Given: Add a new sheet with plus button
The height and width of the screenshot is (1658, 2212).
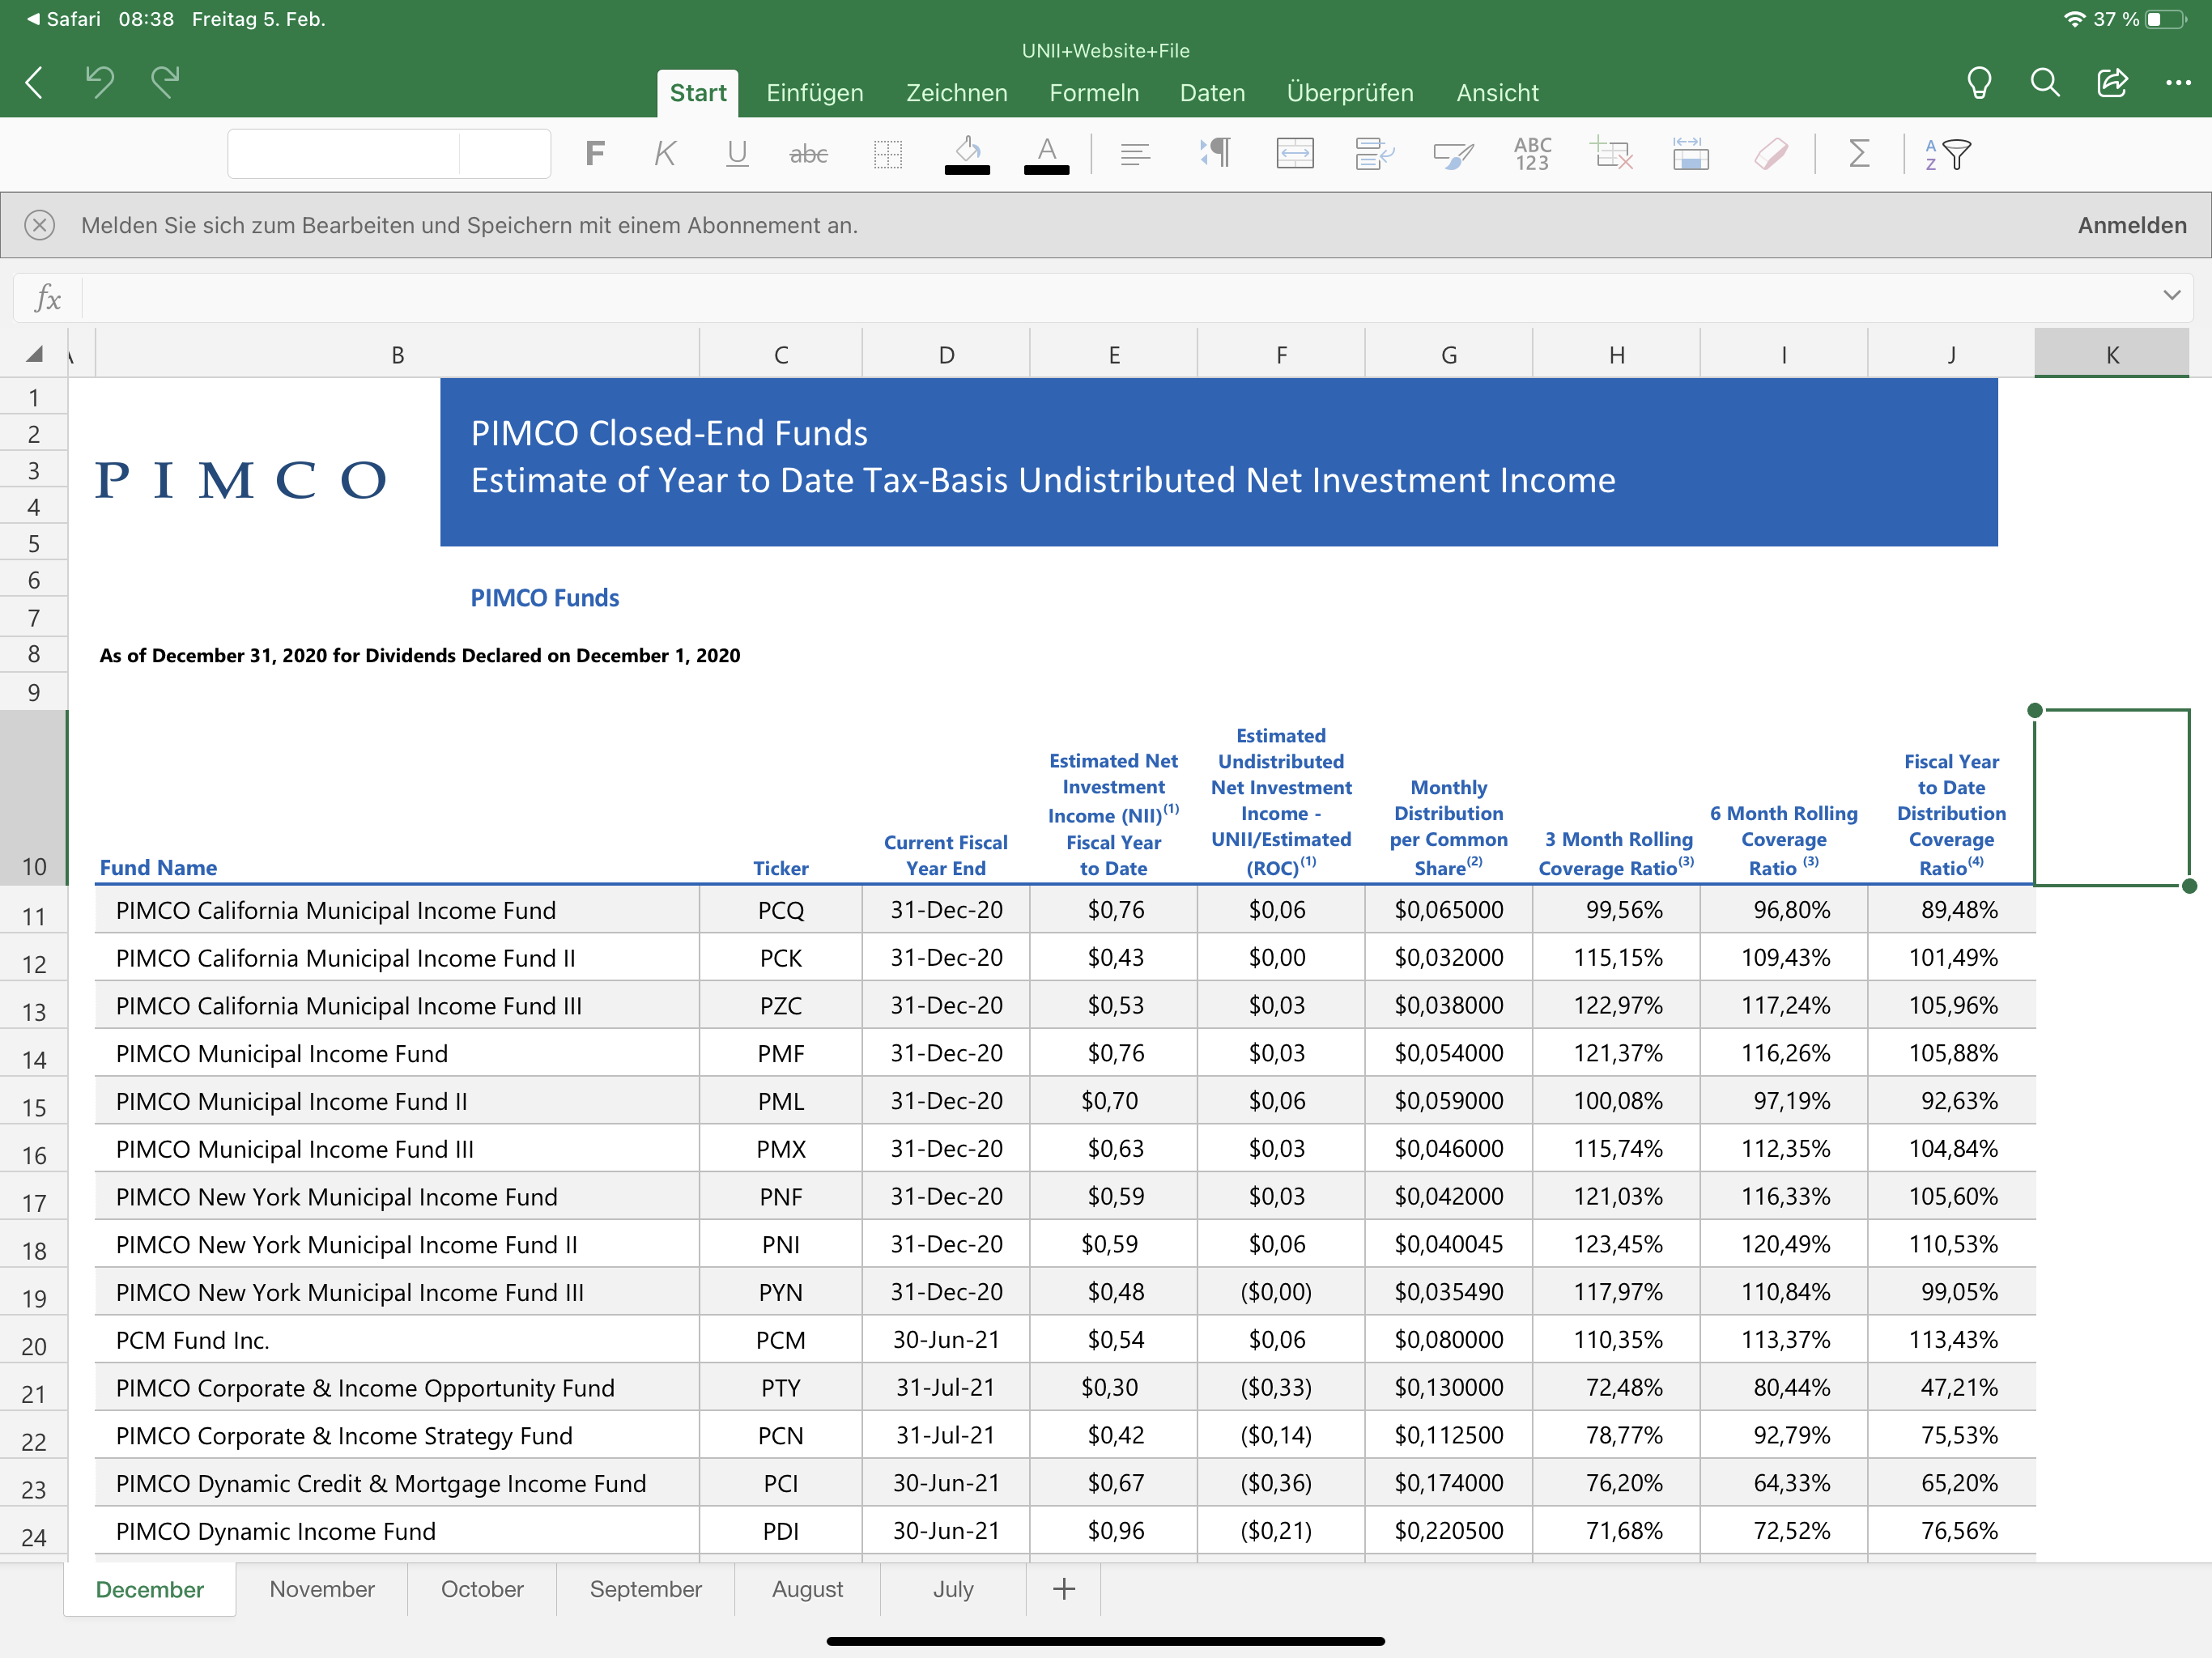Looking at the screenshot, I should [x=1063, y=1589].
